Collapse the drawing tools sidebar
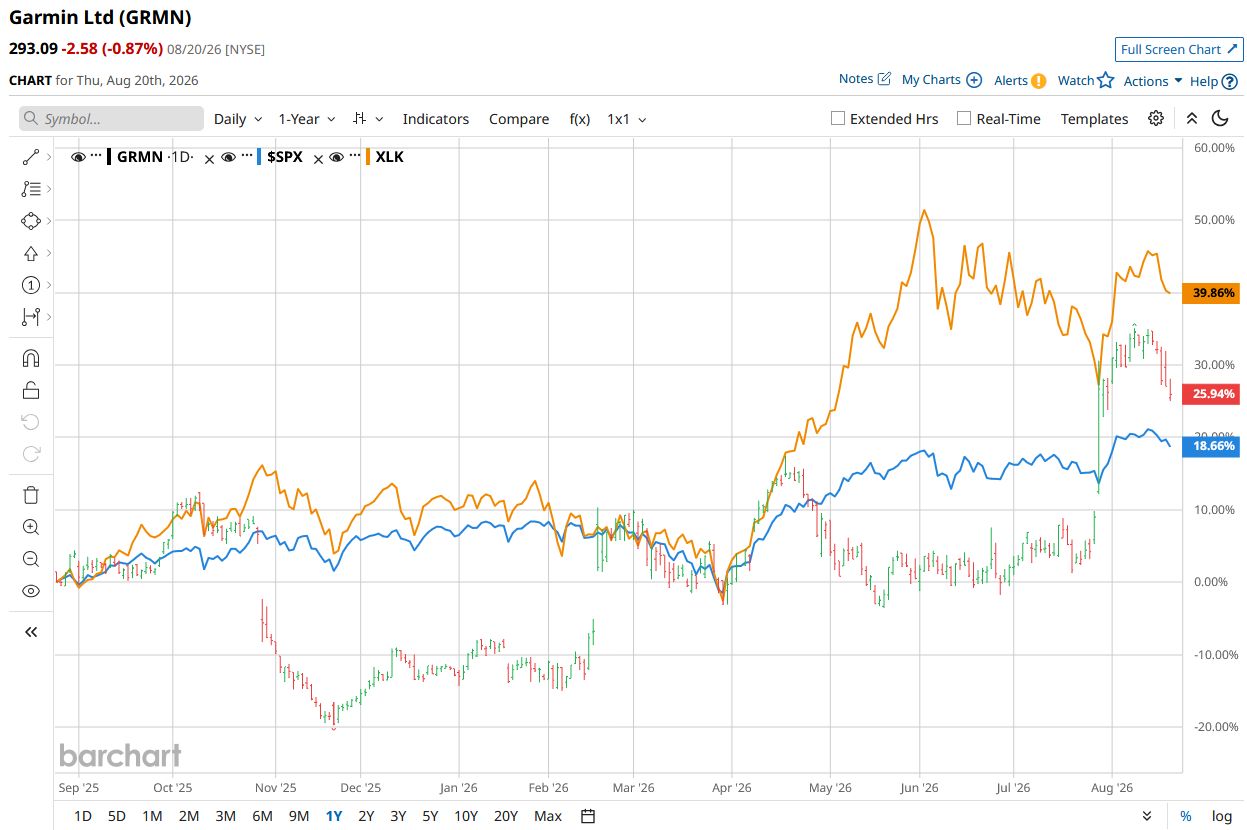 pos(30,632)
